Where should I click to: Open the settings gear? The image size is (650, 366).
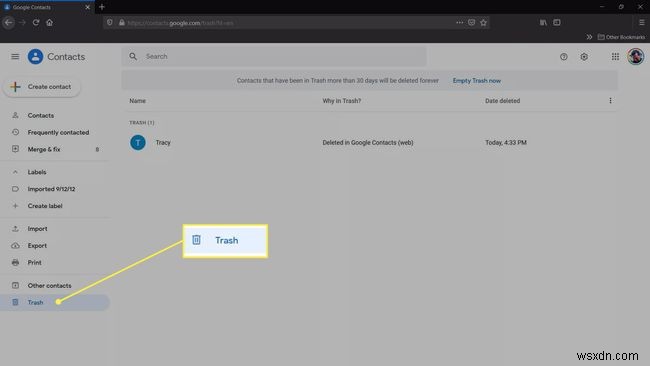[584, 57]
